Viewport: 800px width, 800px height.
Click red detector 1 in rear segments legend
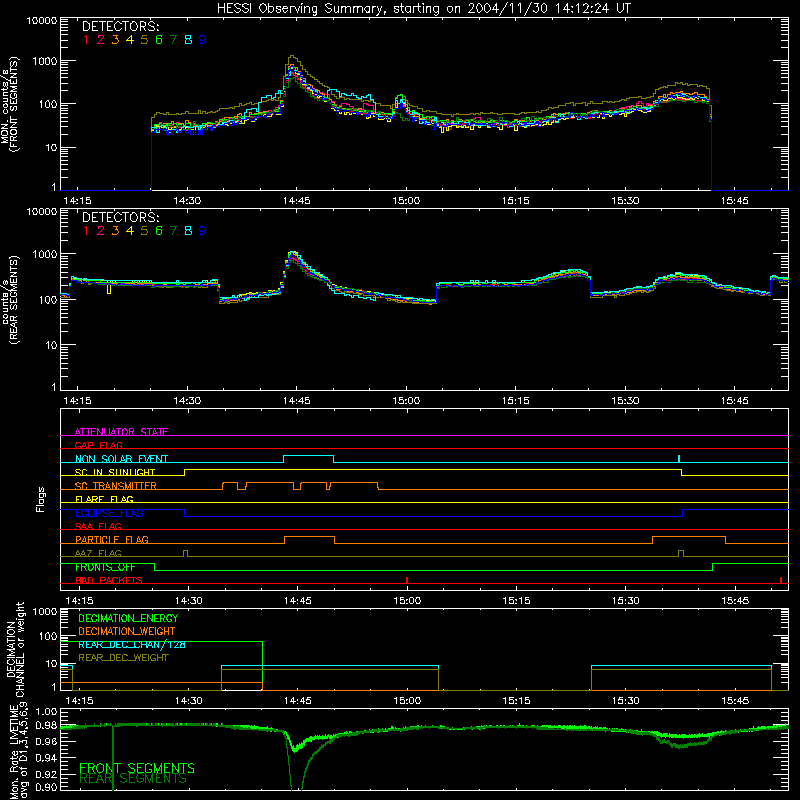pos(86,231)
